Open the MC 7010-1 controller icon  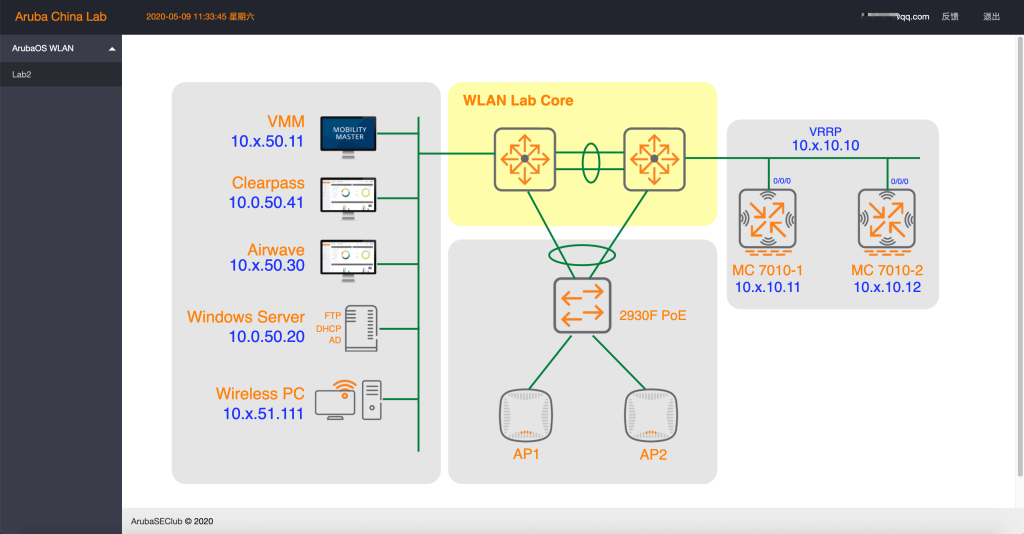click(x=767, y=222)
